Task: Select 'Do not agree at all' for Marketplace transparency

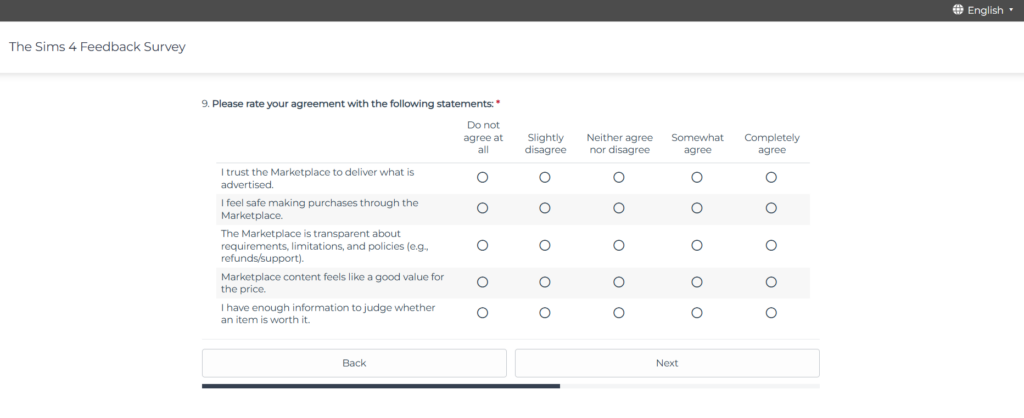Action: 483,246
